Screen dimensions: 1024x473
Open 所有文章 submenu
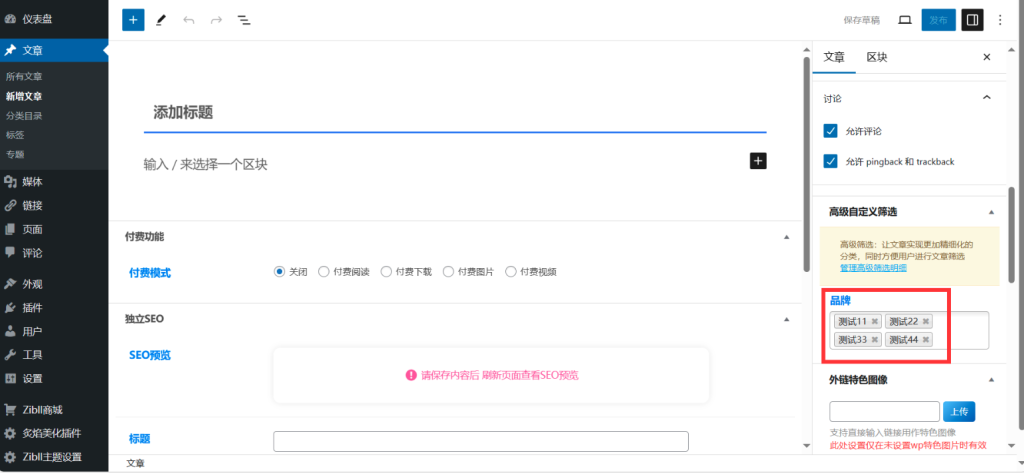[24, 76]
